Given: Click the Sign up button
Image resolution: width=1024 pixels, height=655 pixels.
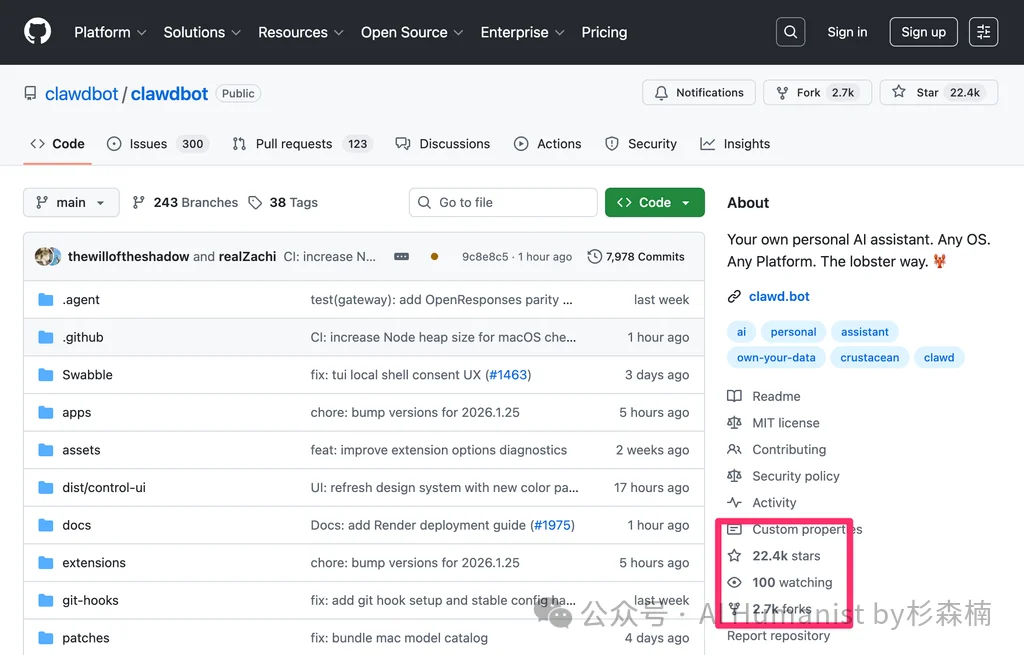Looking at the screenshot, I should click(x=923, y=32).
